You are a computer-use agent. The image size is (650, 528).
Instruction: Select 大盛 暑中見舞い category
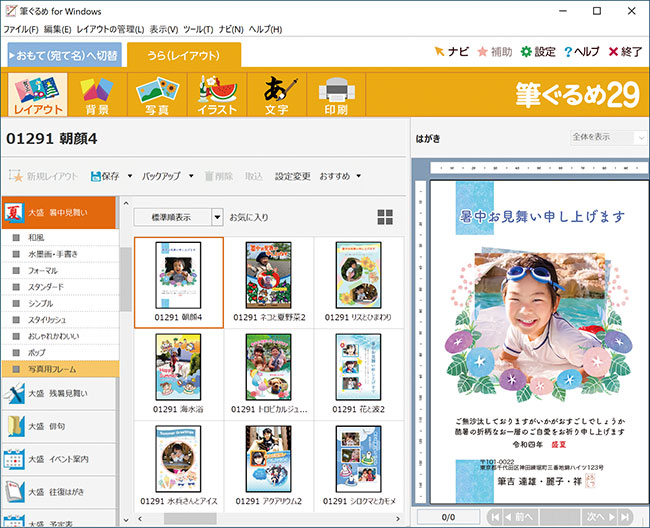pos(59,213)
